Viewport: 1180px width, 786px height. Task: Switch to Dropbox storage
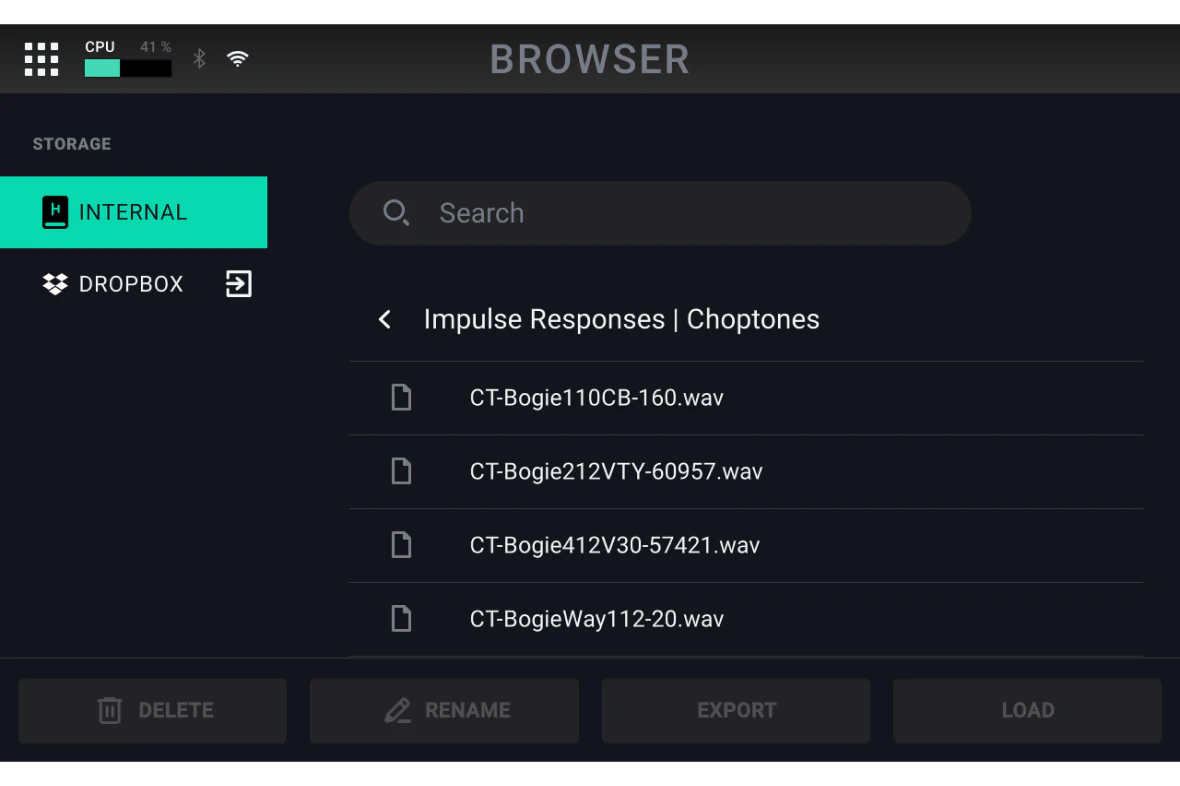[x=134, y=284]
